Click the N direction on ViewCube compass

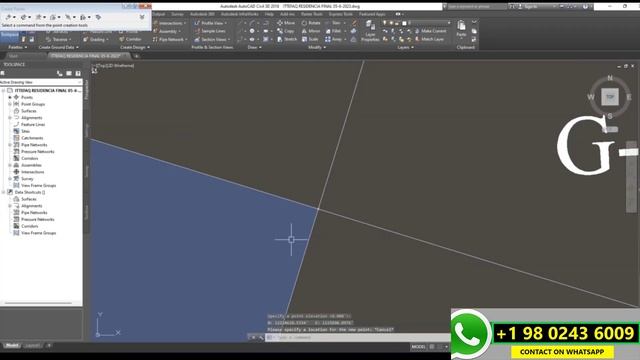(610, 78)
